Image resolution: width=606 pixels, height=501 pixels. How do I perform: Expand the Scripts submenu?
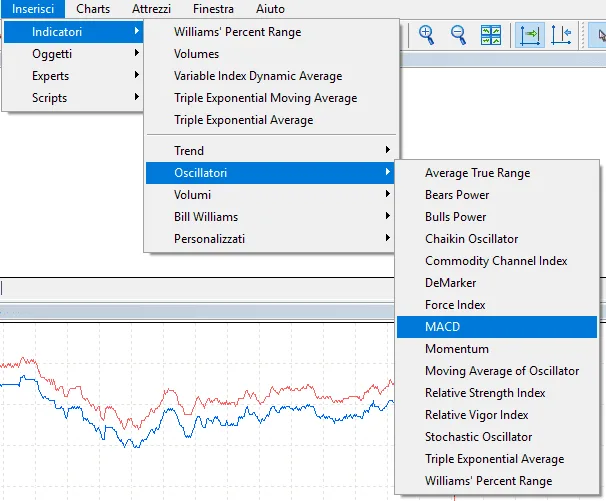73,98
